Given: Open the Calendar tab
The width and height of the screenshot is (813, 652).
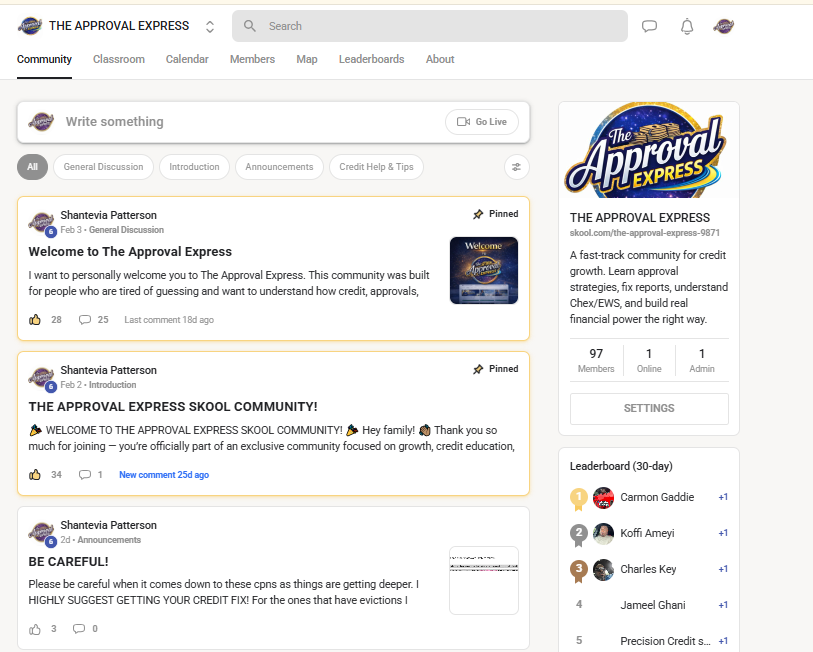Looking at the screenshot, I should [187, 59].
